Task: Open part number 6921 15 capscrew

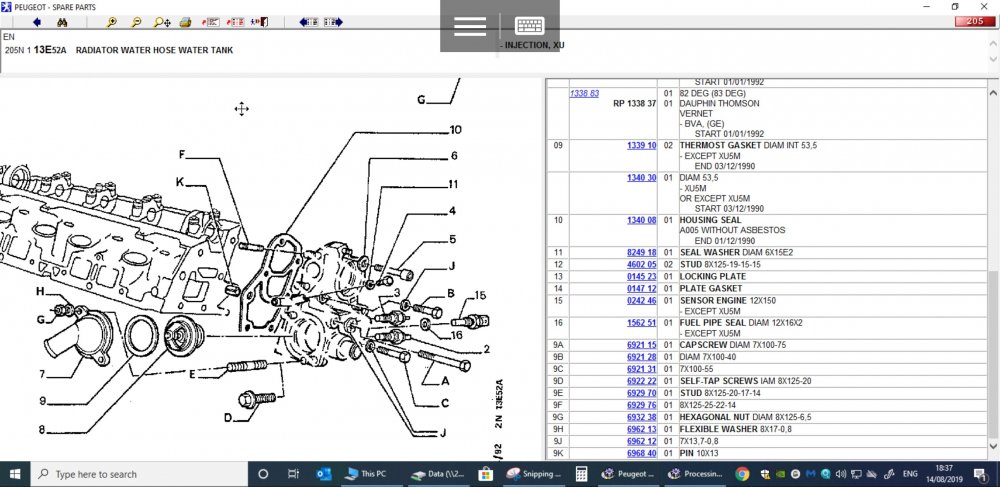Action: coord(642,345)
